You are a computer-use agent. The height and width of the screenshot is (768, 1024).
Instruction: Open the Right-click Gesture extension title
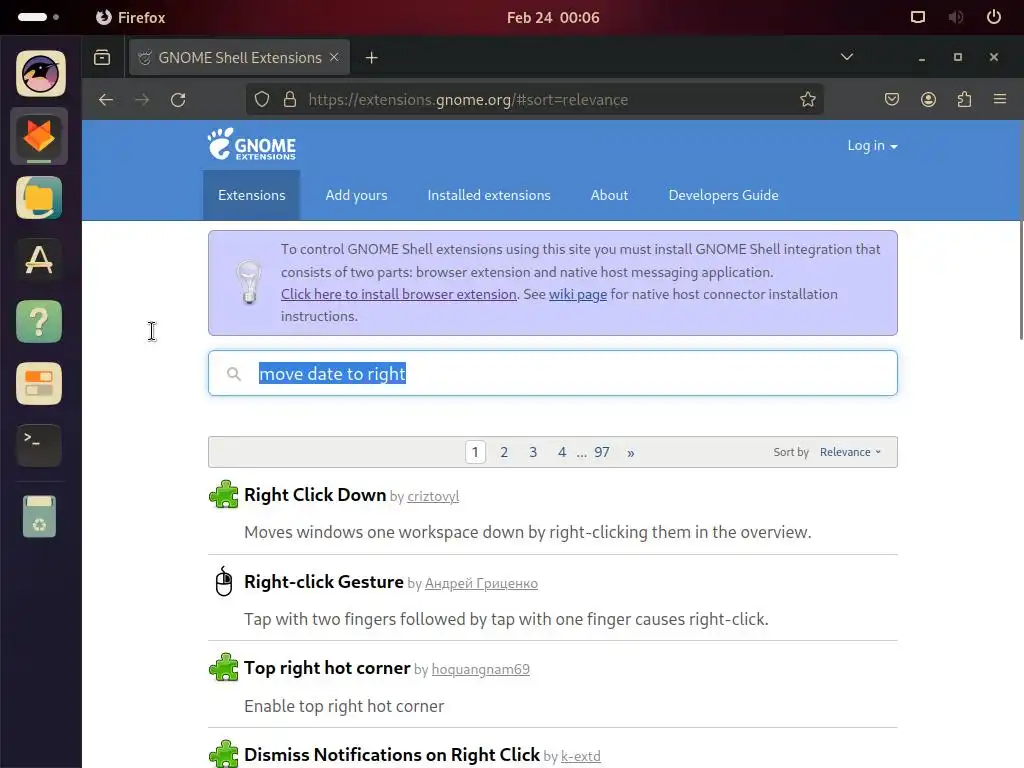tap(324, 582)
